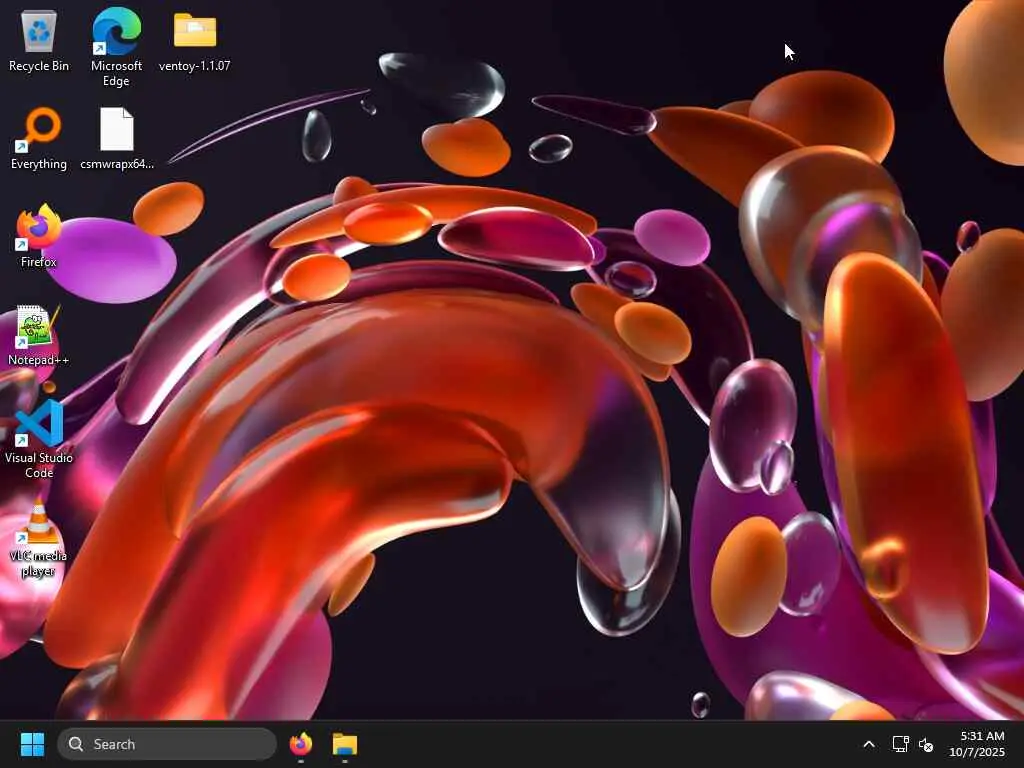The width and height of the screenshot is (1024, 768).
Task: Select the Visual Studio Code shortcut
Action: pos(39,439)
